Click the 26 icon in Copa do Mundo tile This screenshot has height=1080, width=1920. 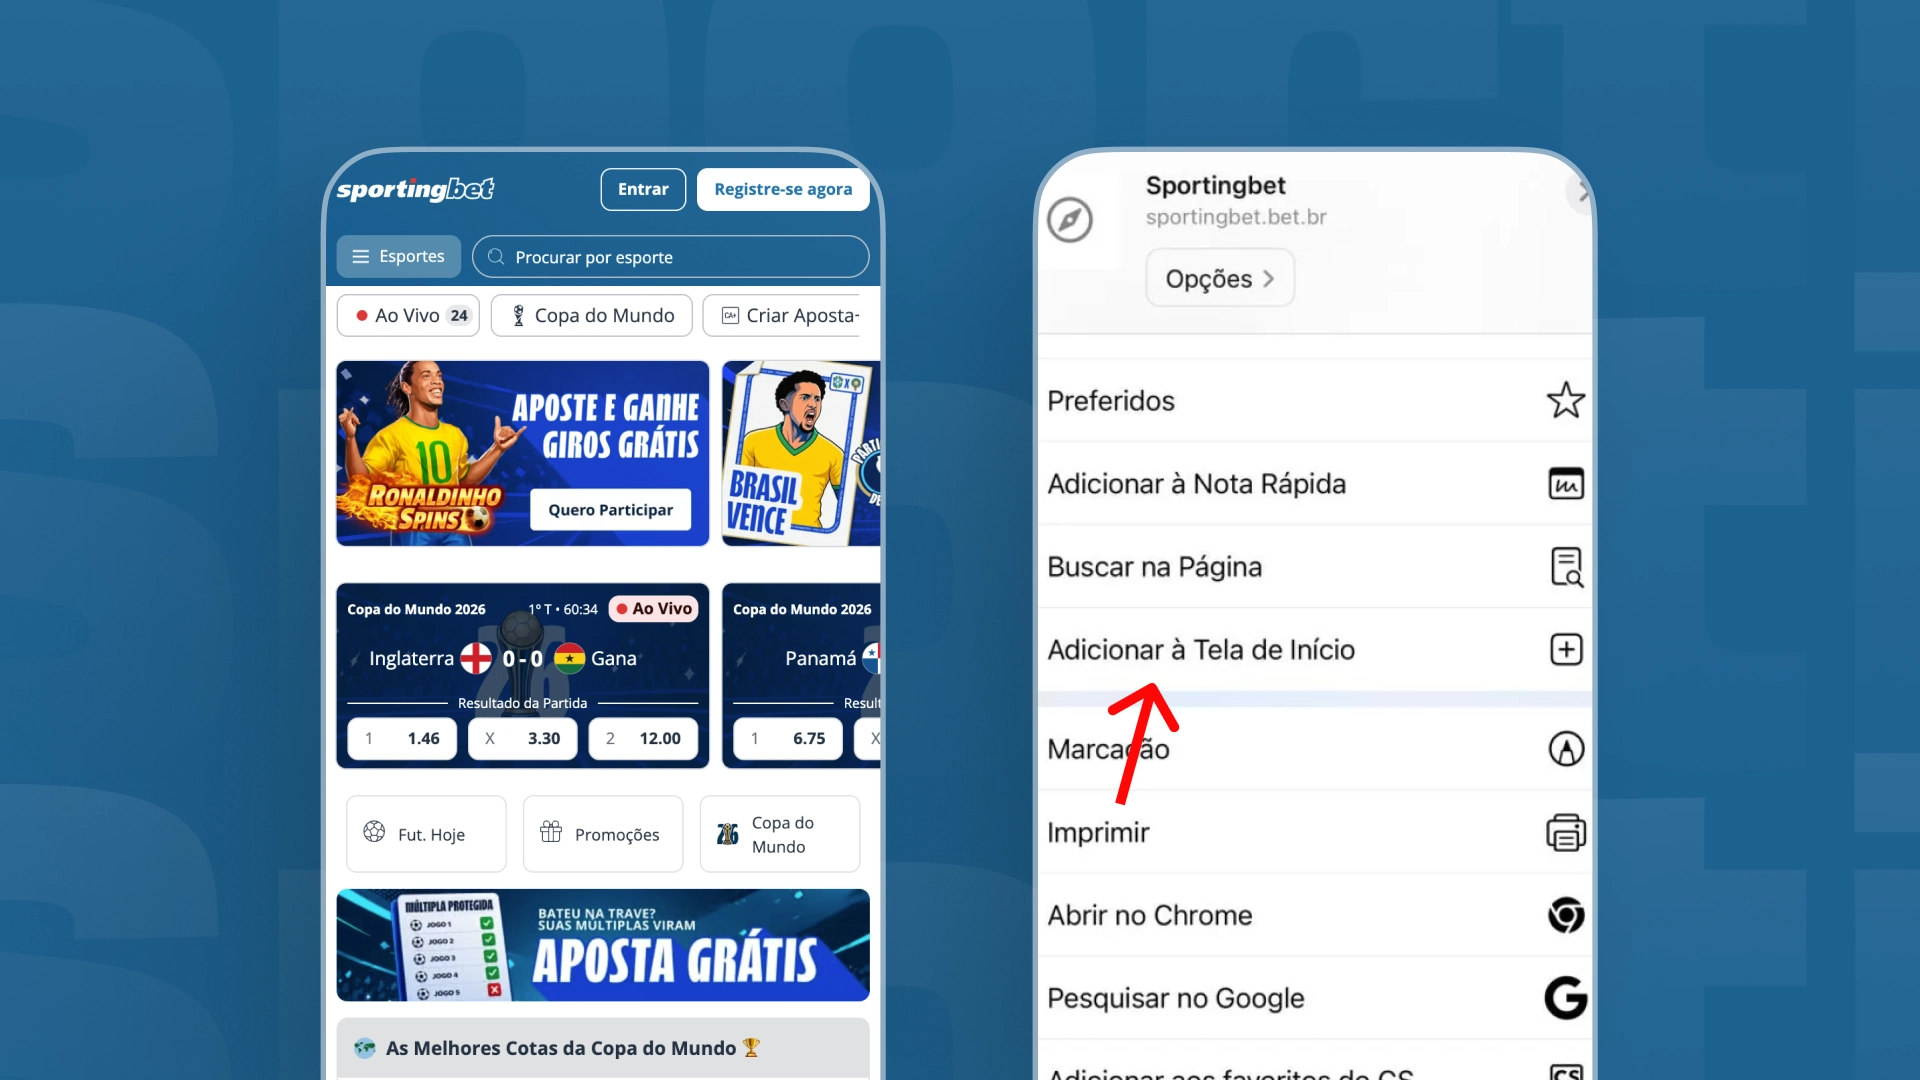[728, 834]
